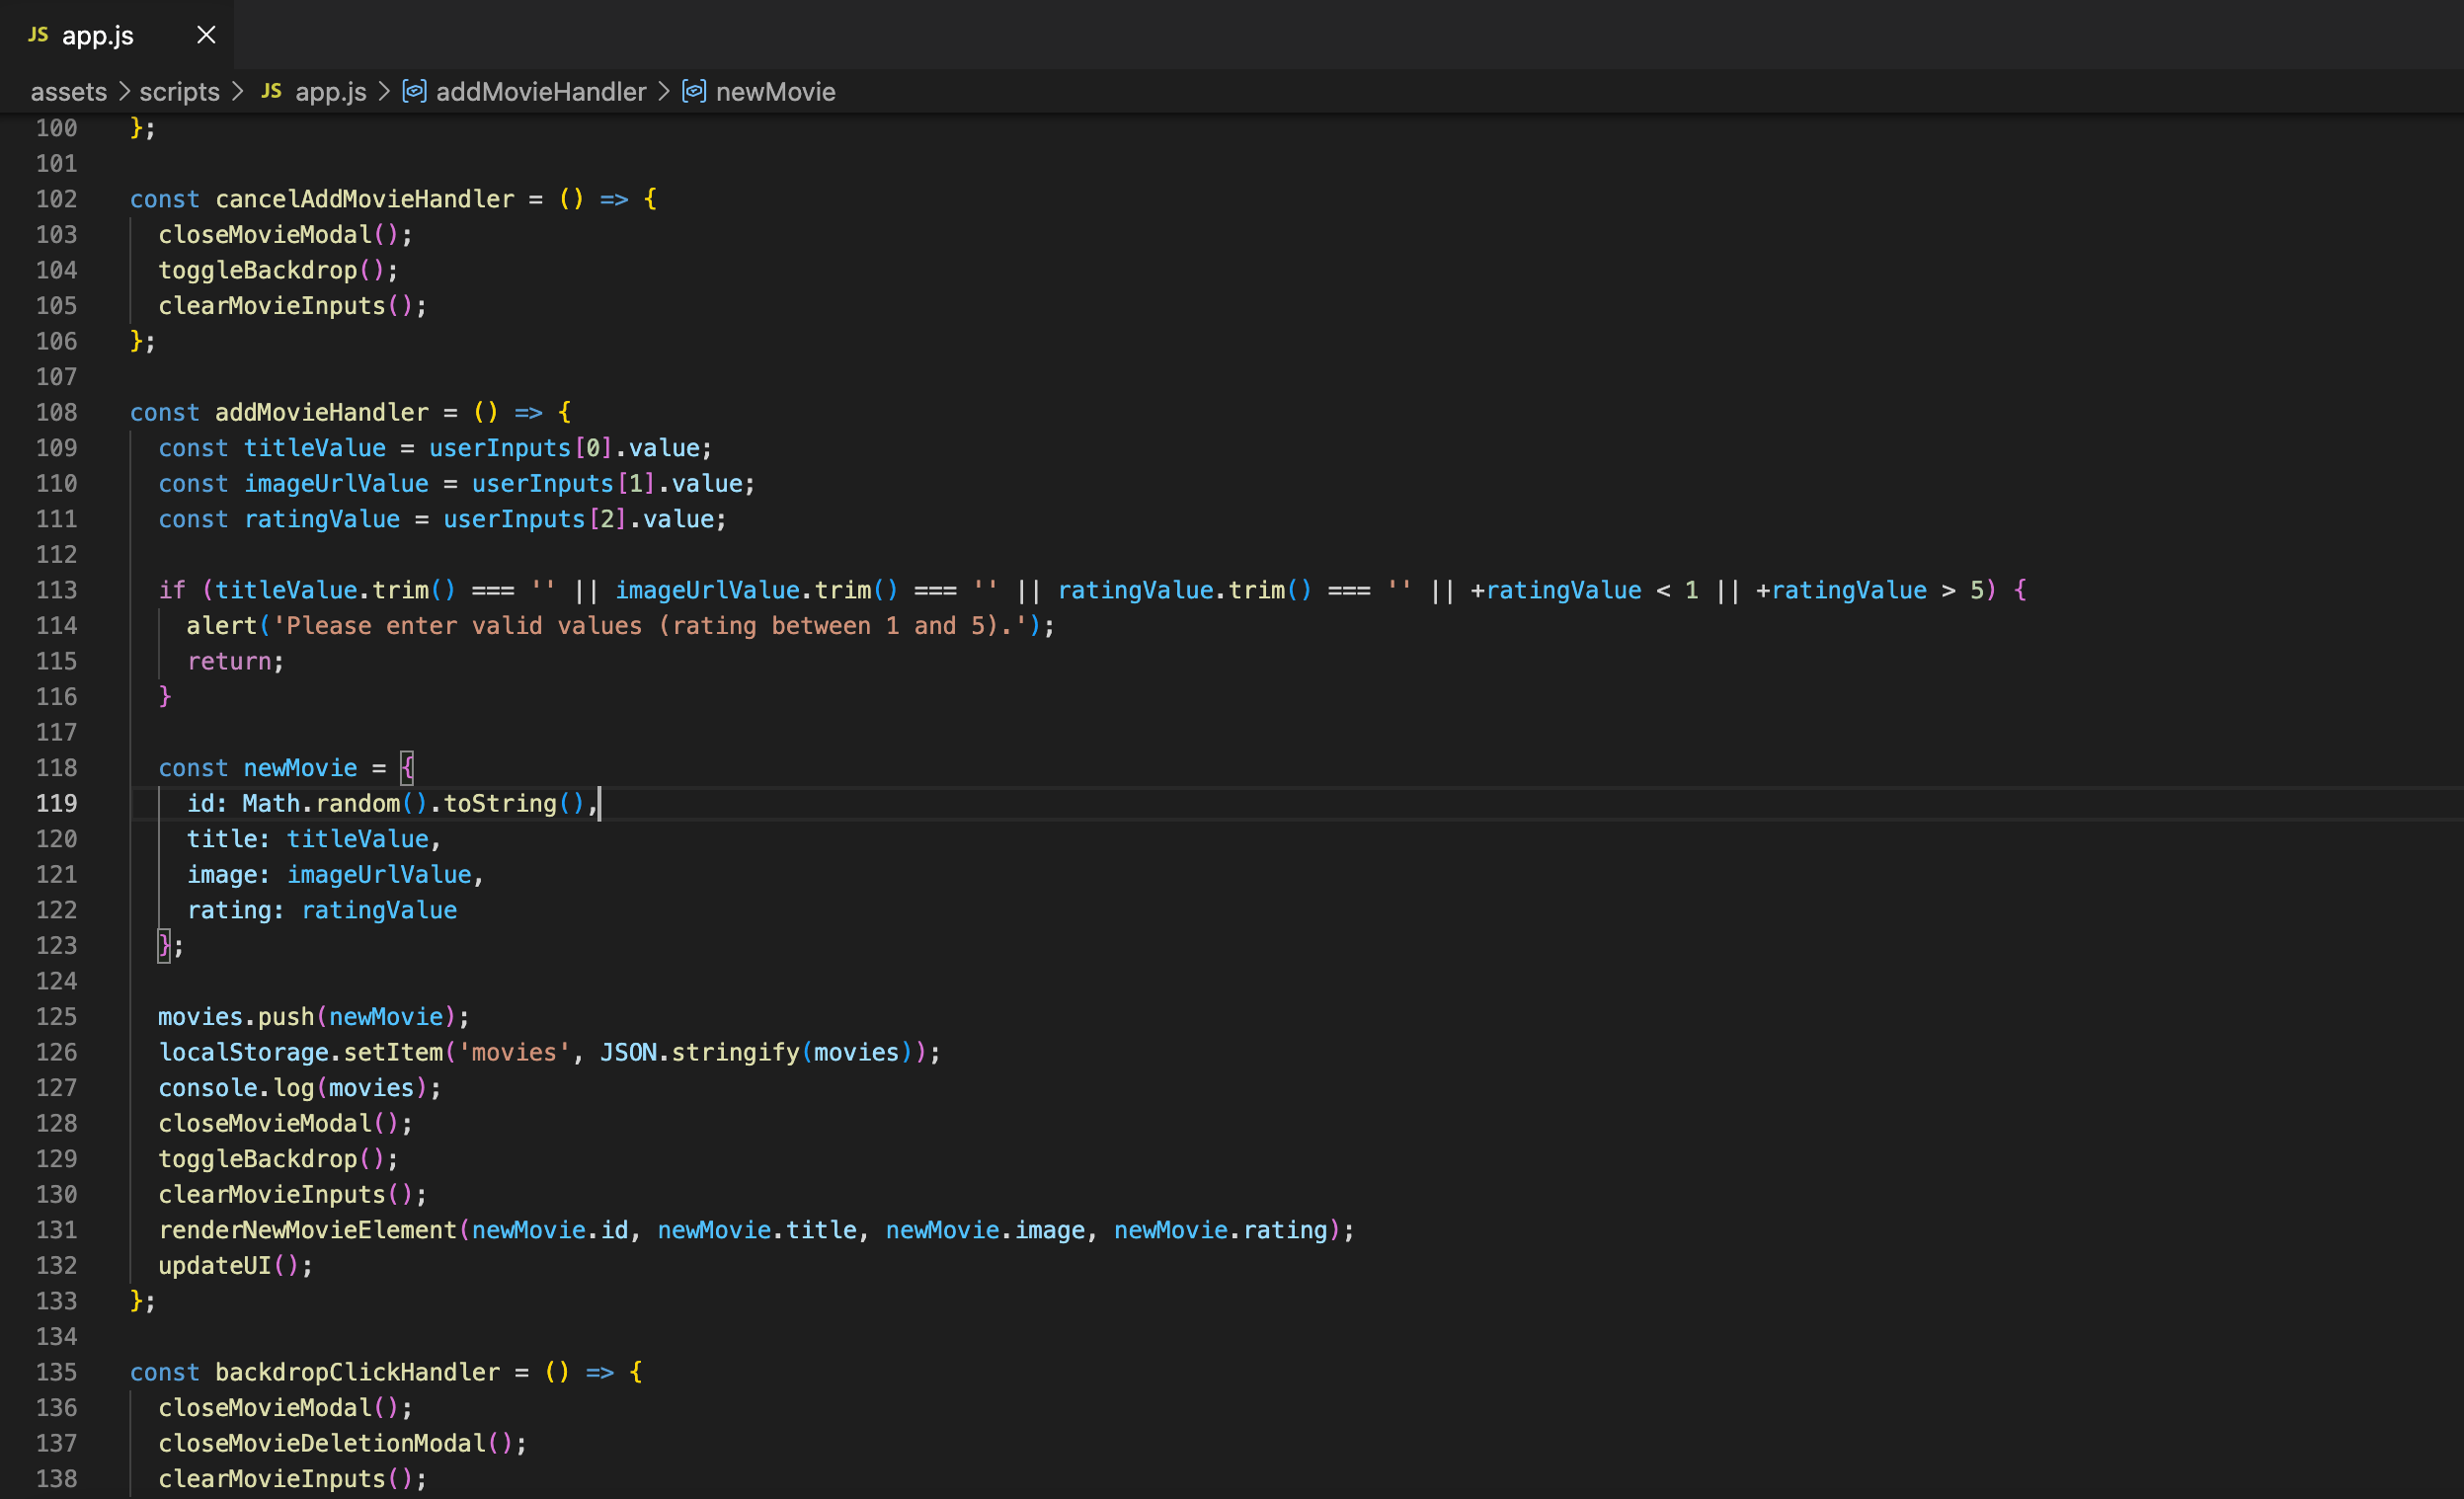Click movies.push on line 125
The image size is (2464, 1499).
pyautogui.click(x=237, y=1017)
